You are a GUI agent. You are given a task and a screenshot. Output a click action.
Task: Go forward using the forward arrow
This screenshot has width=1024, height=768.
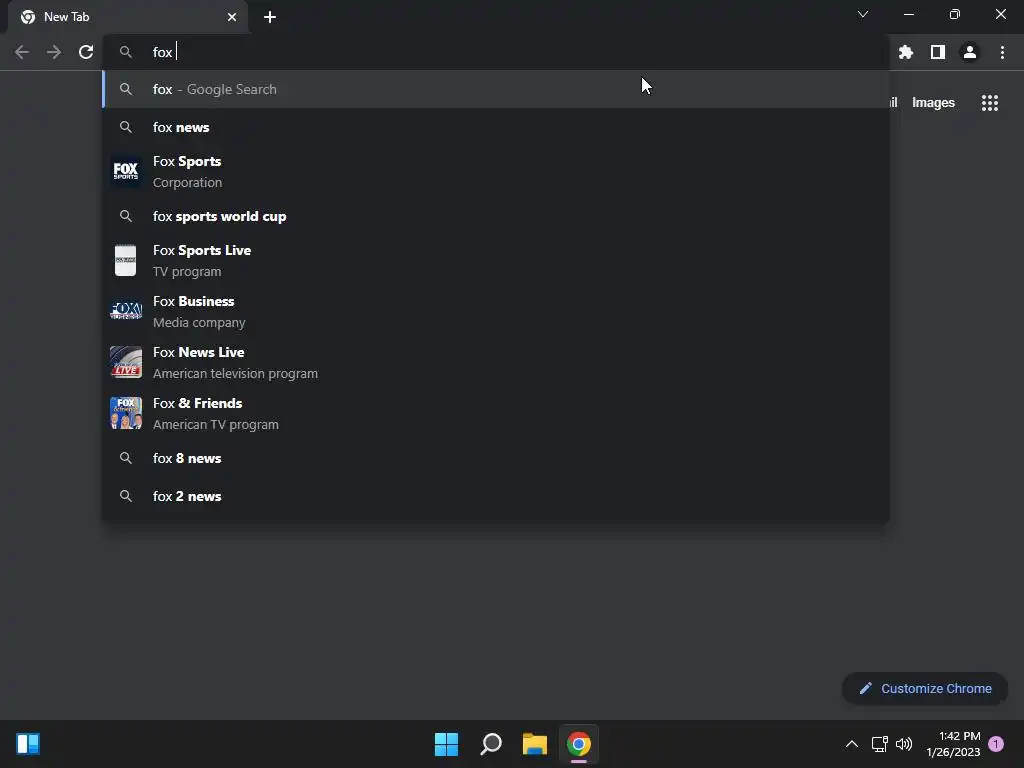click(x=54, y=52)
